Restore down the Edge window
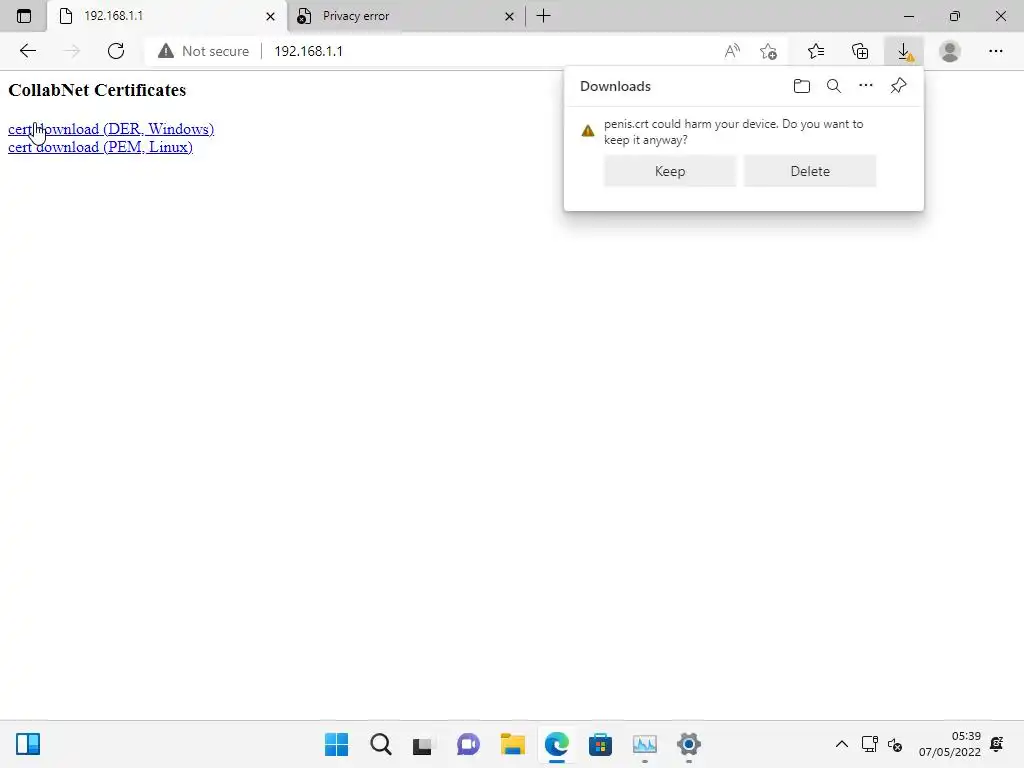 (955, 16)
